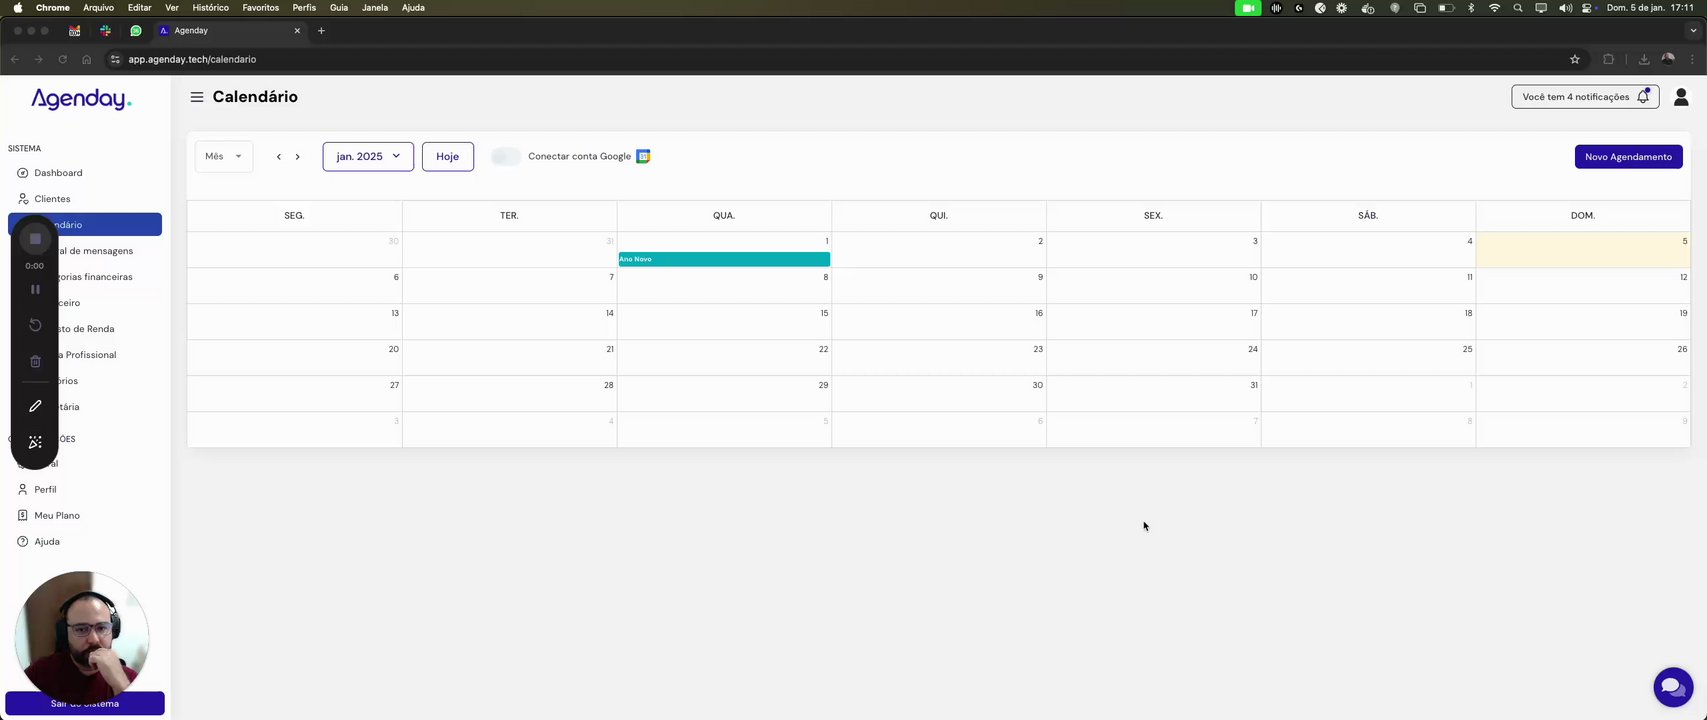The height and width of the screenshot is (720, 1707).
Task: Open the pinned WhatsApp tab
Action: pos(136,31)
